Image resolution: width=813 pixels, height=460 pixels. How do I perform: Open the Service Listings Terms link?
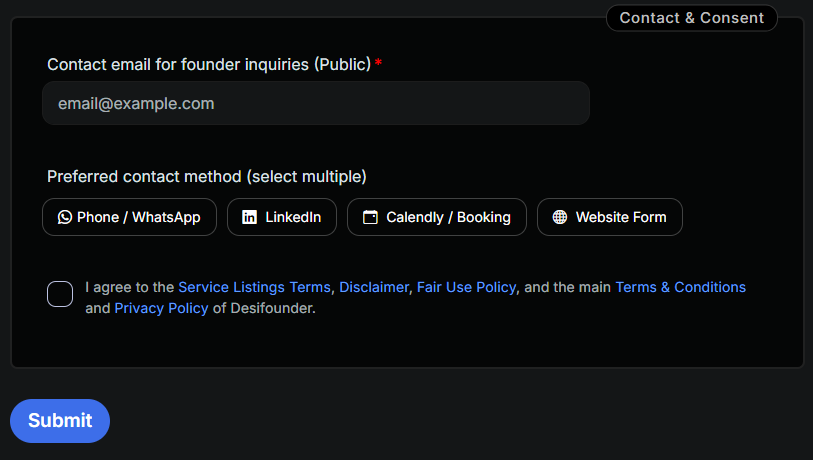pyautogui.click(x=255, y=287)
